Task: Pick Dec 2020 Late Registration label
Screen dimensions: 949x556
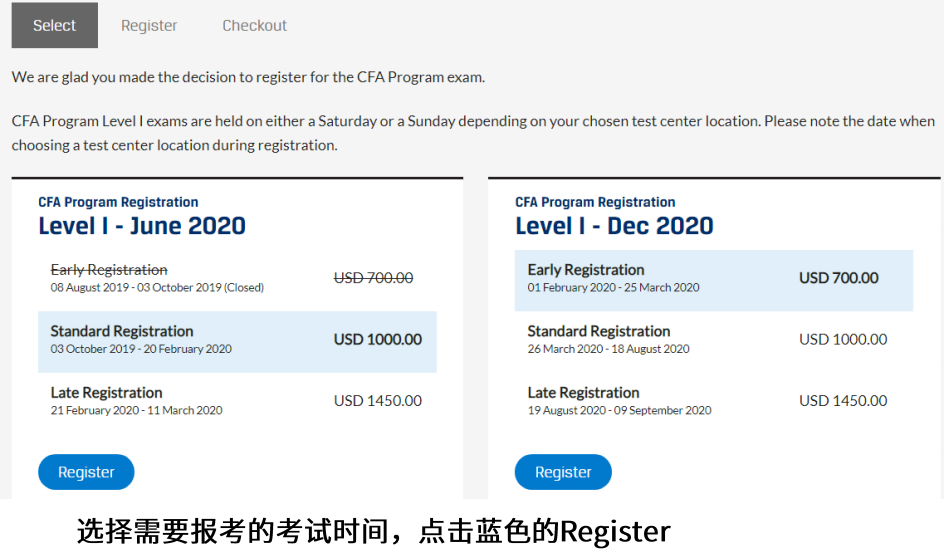Action: click(x=583, y=393)
